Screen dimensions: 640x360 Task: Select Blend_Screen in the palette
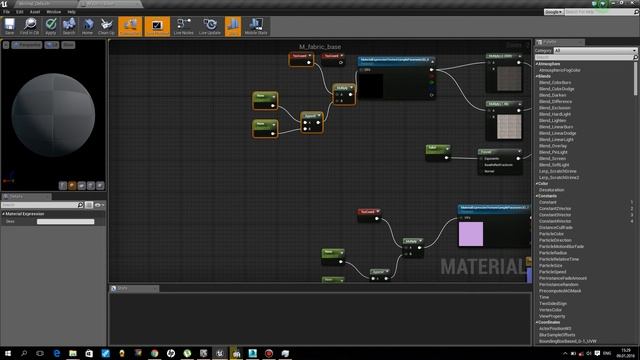(552, 158)
